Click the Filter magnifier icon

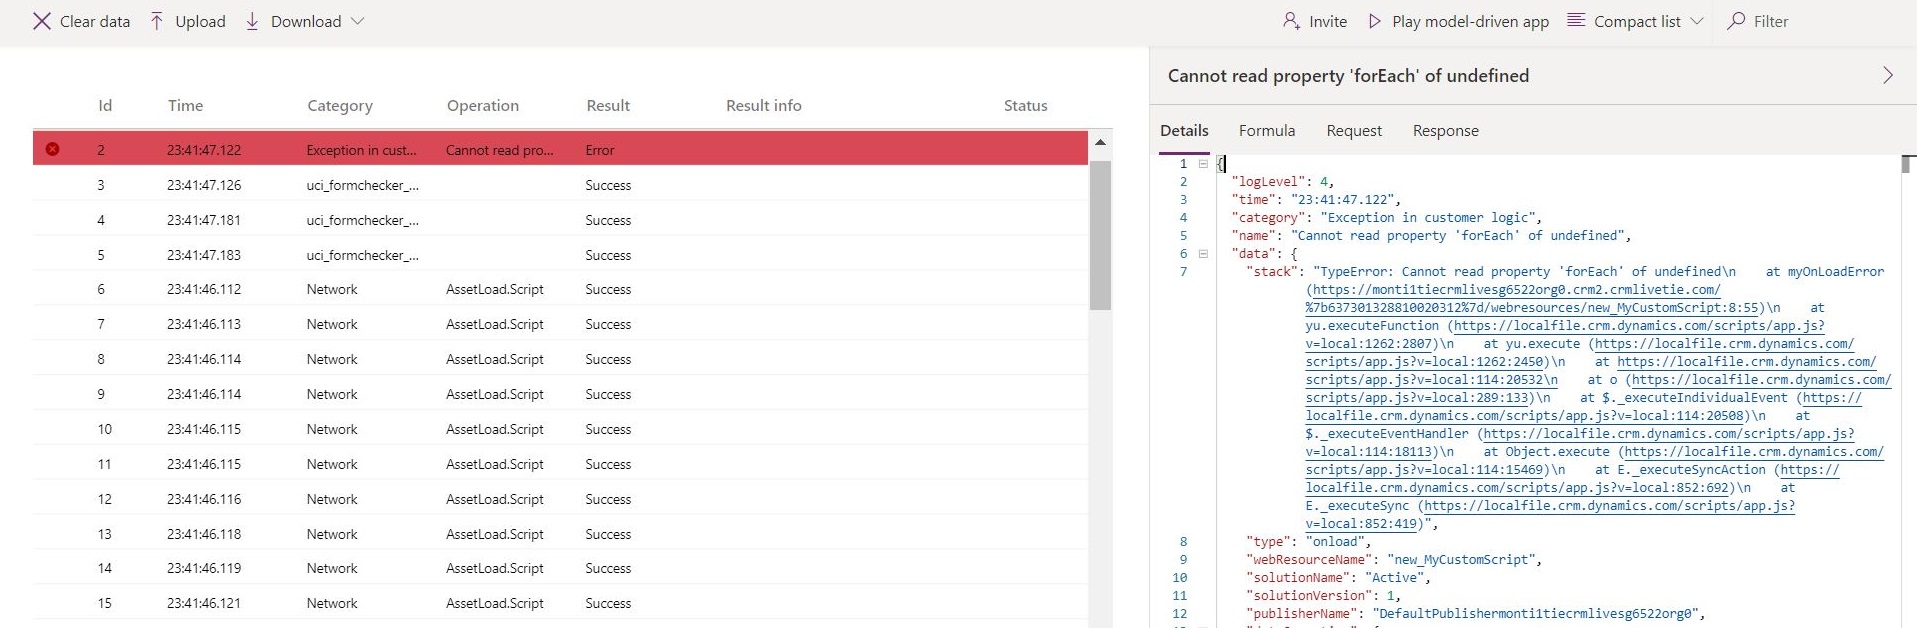(1736, 21)
